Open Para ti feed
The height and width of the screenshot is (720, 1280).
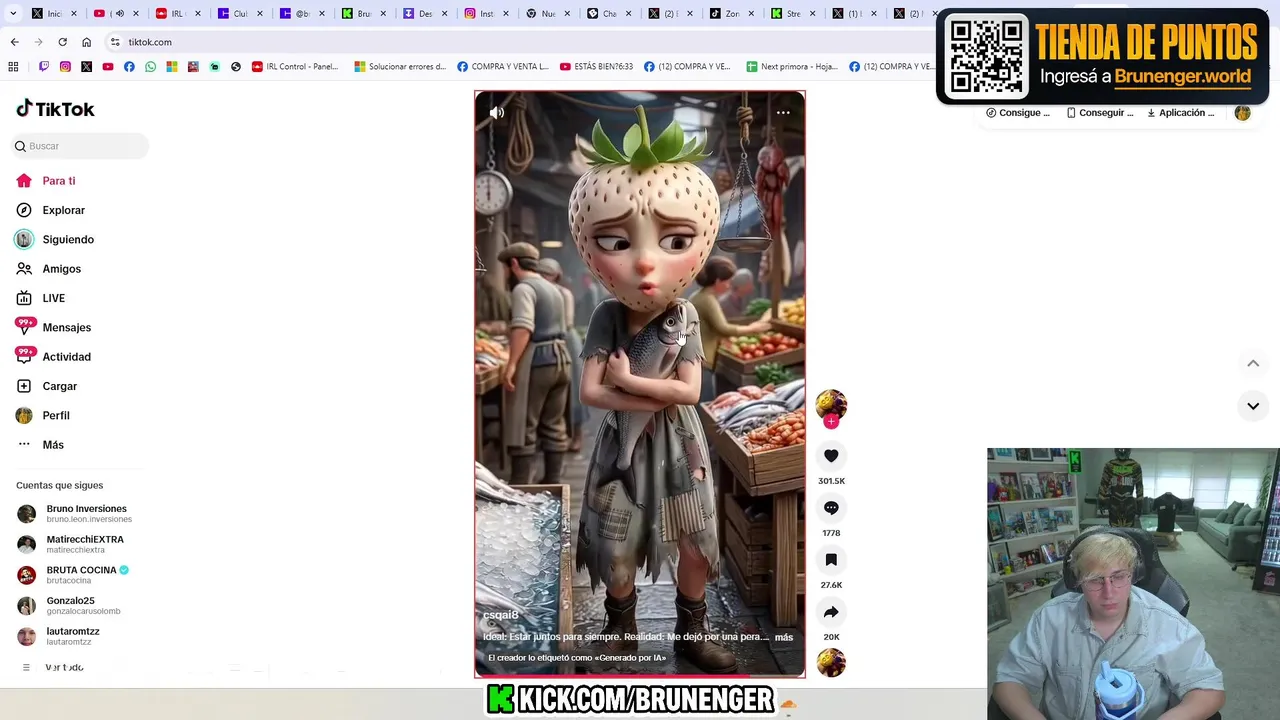click(46, 181)
